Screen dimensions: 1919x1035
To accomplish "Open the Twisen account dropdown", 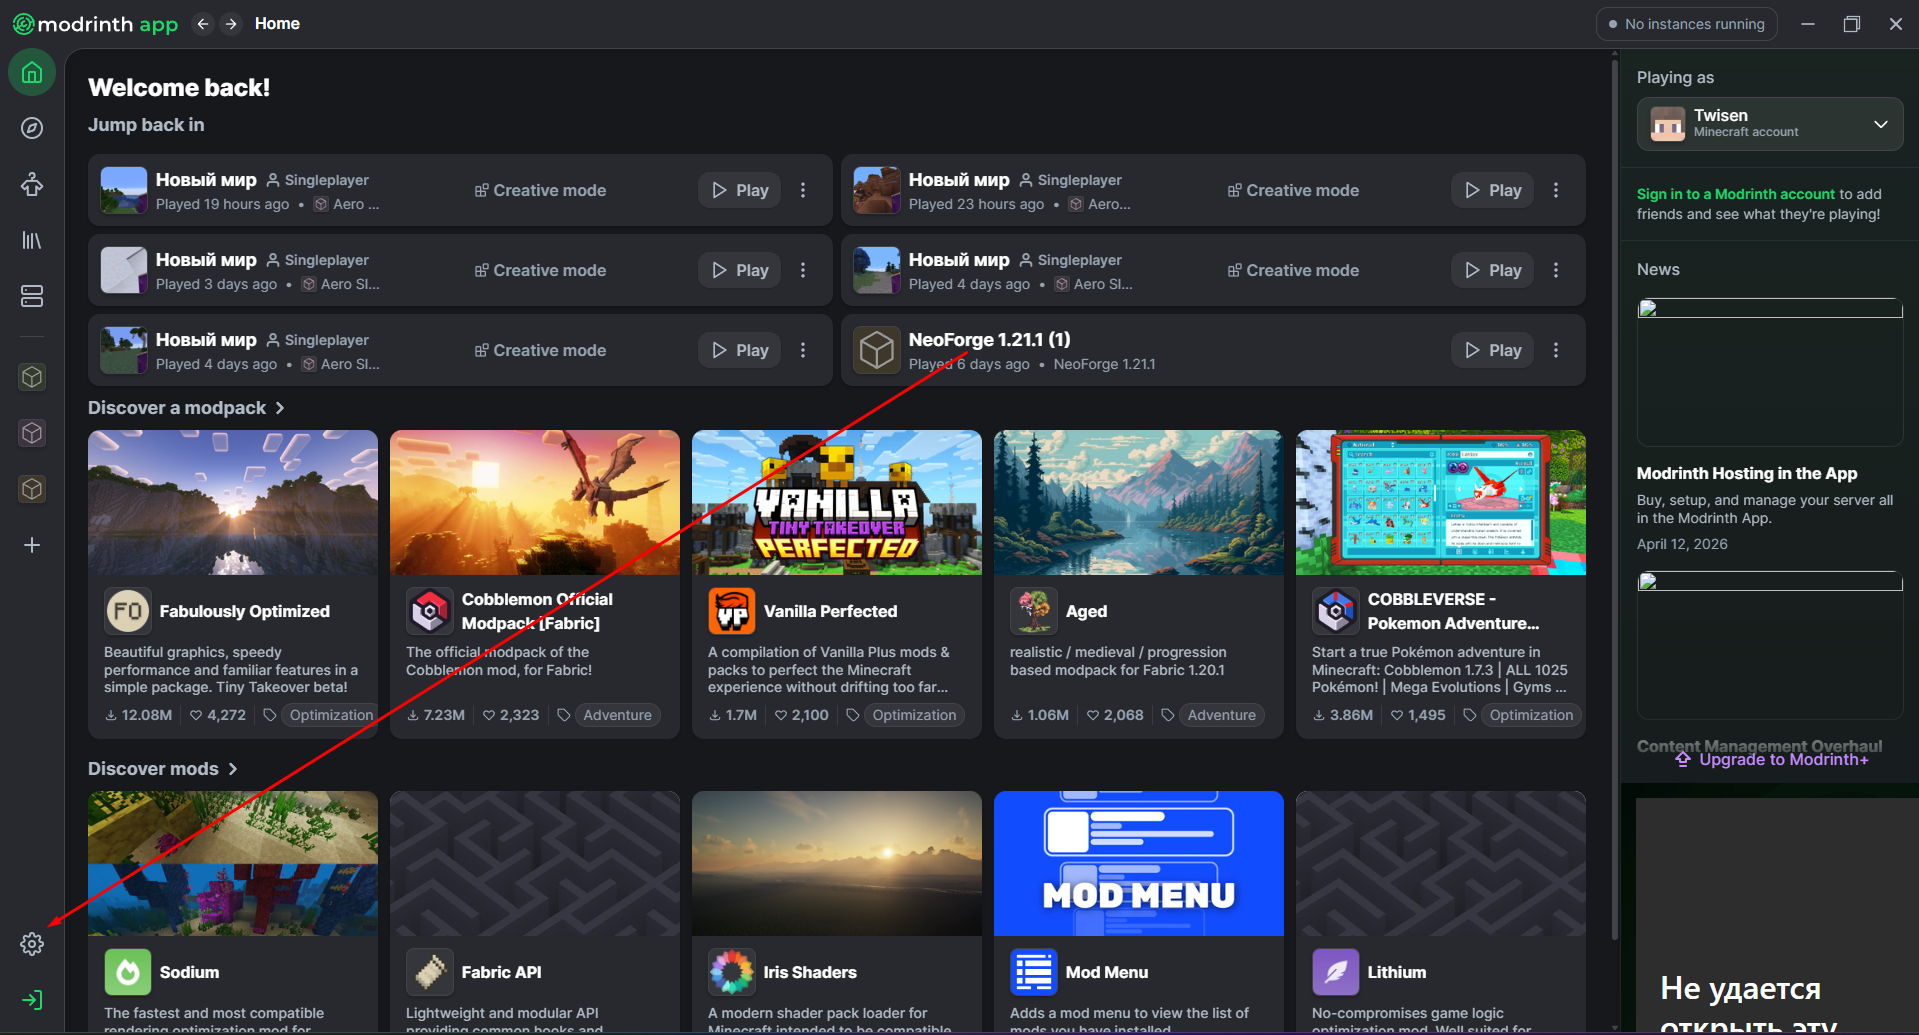I will (x=1770, y=124).
